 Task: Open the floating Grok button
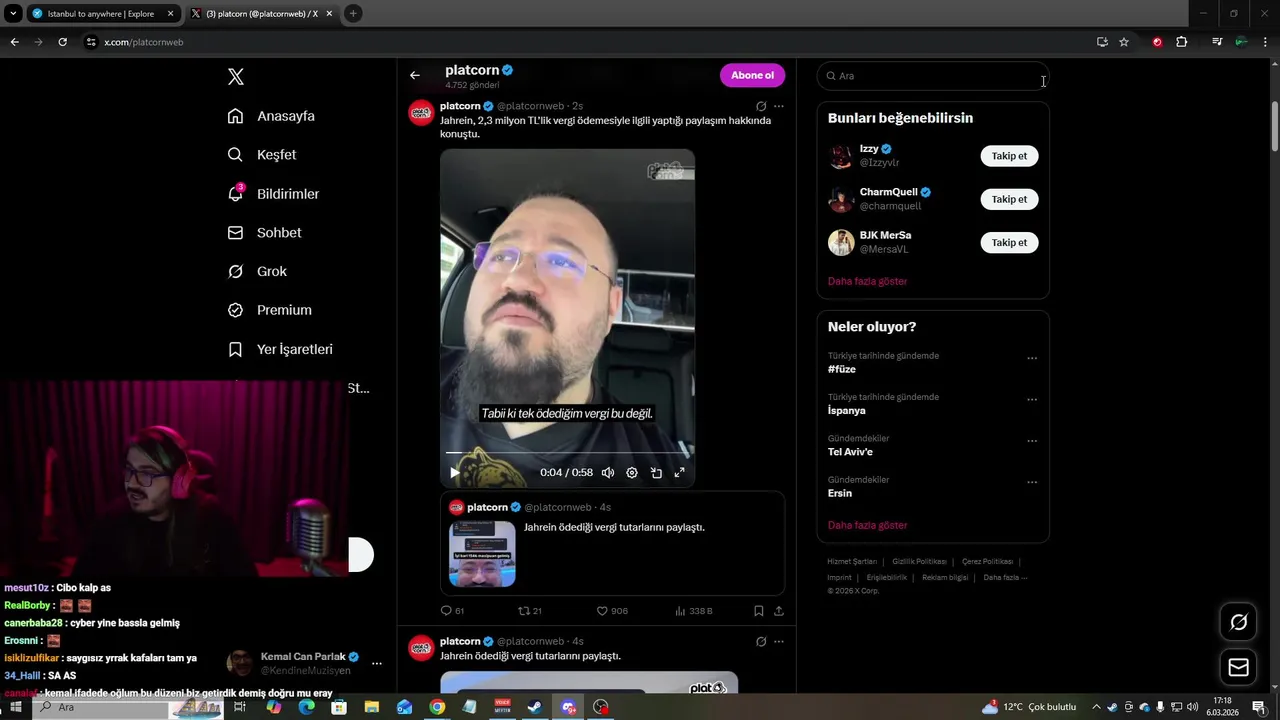[x=1238, y=622]
